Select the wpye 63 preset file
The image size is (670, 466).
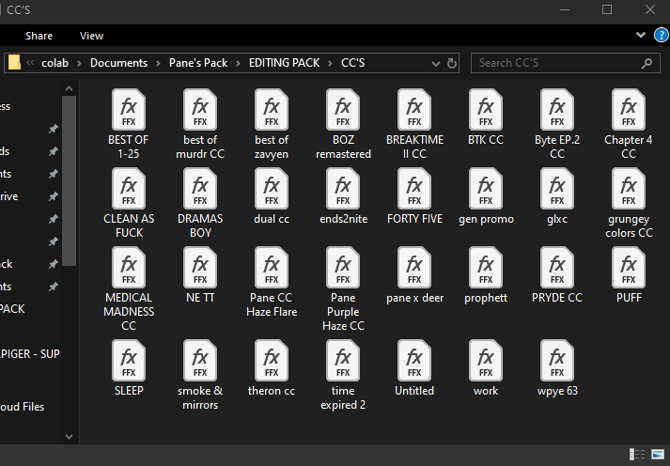pos(557,368)
